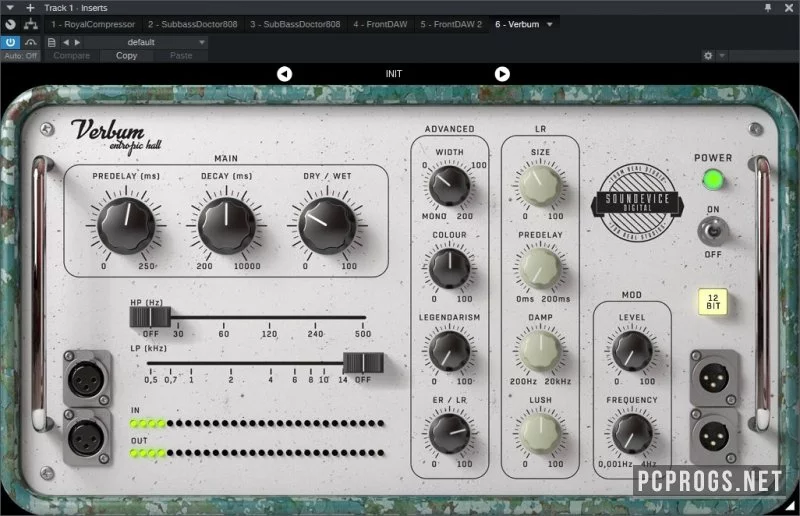Screen dimensions: 800x516
Task: Click the plus icon beside Track 1 Inserts
Action: [x=30, y=8]
